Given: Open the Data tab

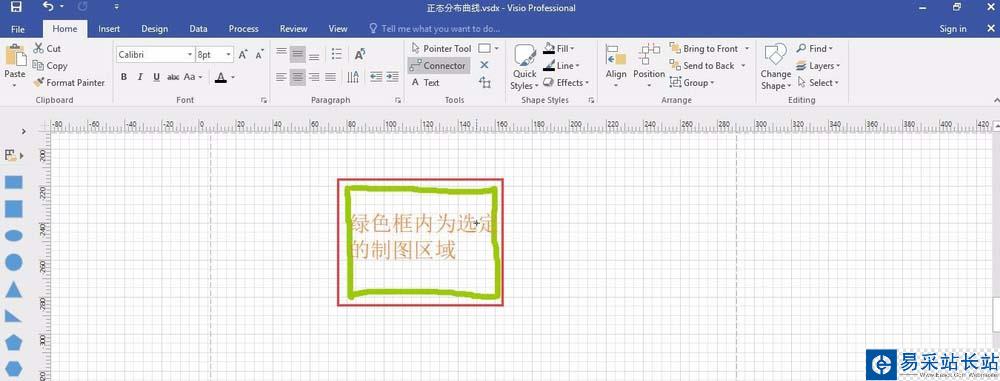Looking at the screenshot, I should point(198,29).
